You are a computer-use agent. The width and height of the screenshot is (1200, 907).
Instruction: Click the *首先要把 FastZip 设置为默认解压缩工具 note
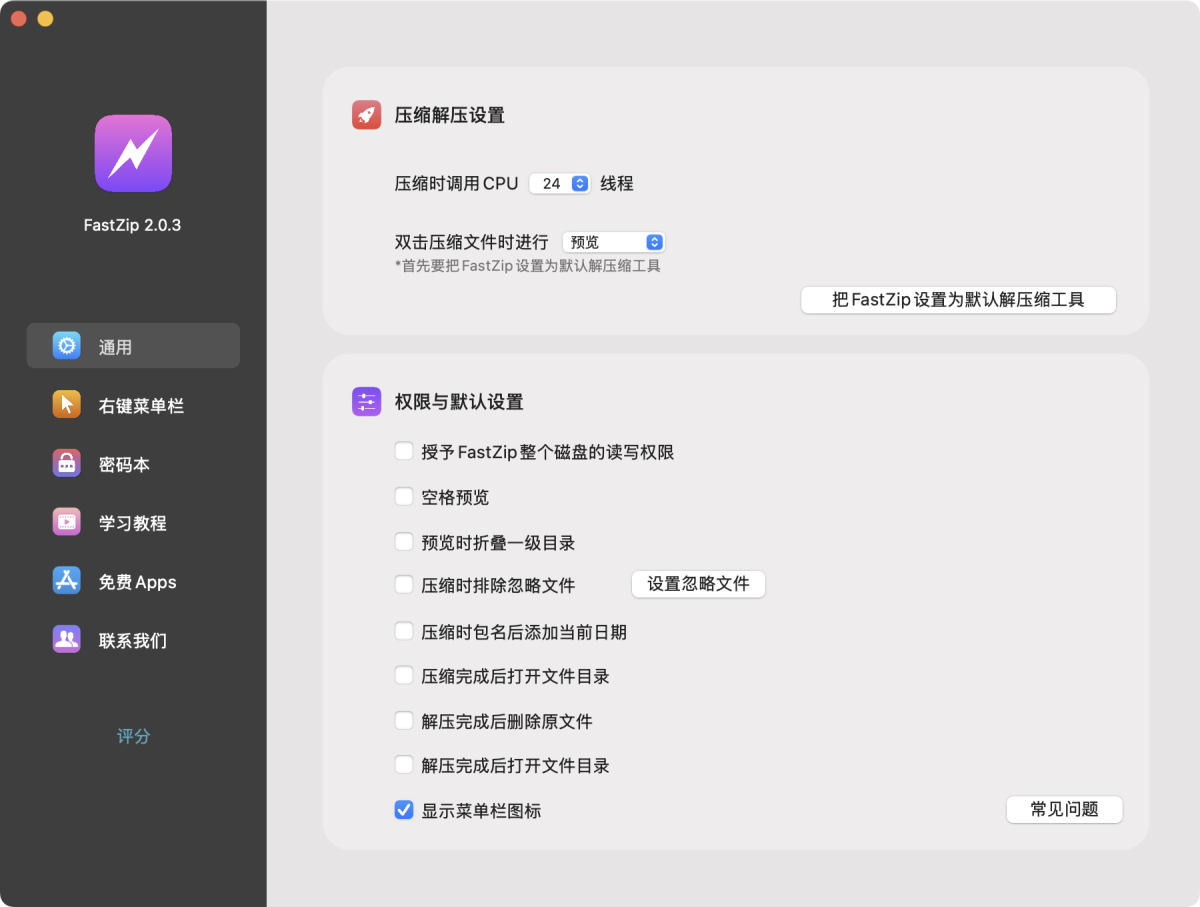pyautogui.click(x=528, y=266)
